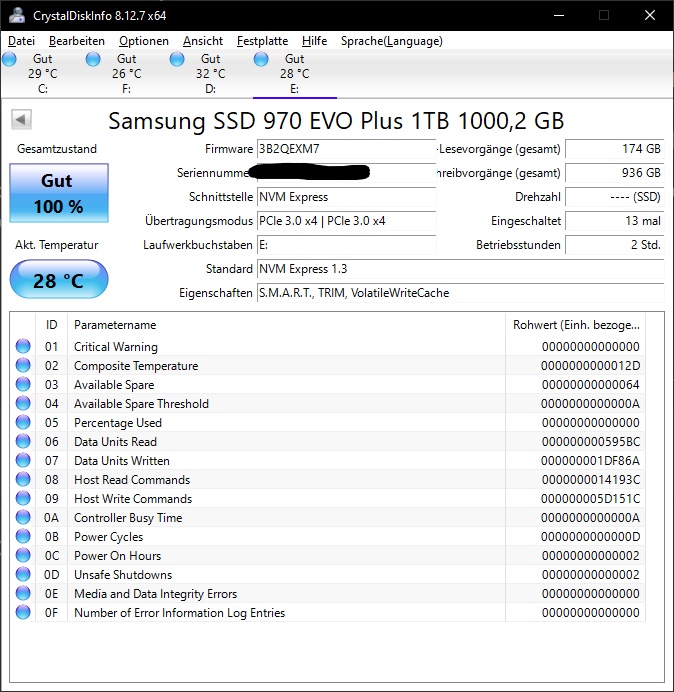This screenshot has height=692, width=674.
Task: Click status orb for Composite Temperature row
Action: coord(23,365)
